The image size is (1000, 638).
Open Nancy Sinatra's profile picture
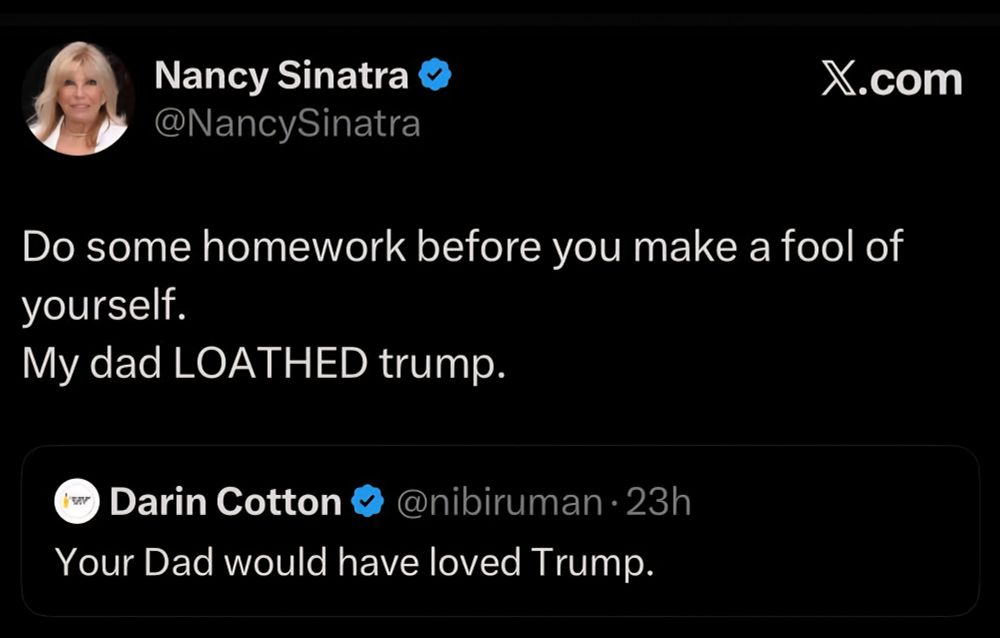[78, 98]
